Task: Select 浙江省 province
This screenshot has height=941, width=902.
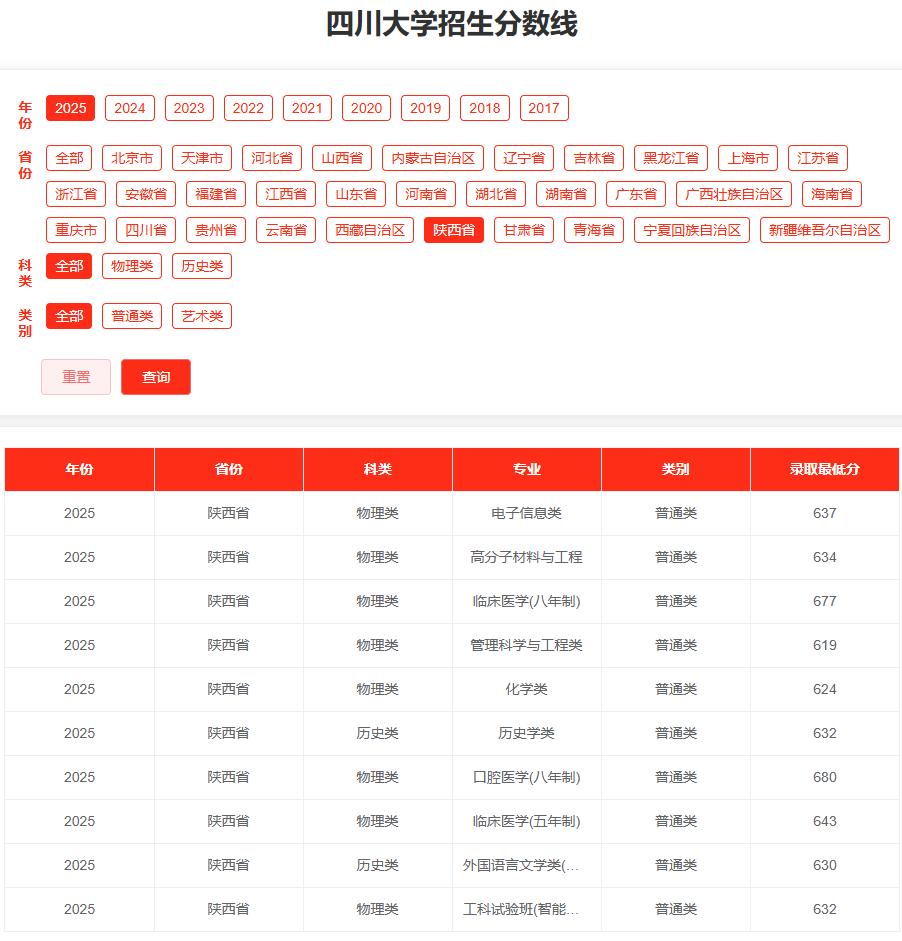Action: pos(76,194)
